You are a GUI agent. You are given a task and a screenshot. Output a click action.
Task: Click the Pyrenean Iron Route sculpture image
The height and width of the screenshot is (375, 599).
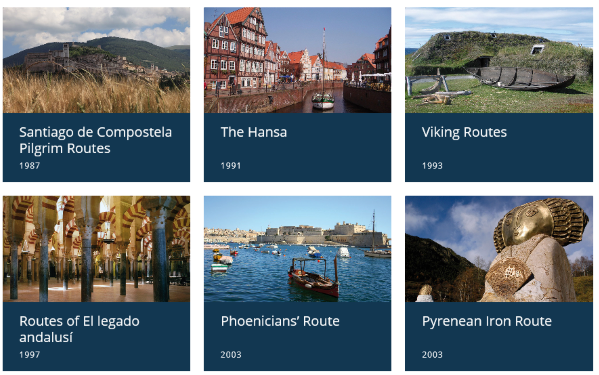tap(499, 249)
